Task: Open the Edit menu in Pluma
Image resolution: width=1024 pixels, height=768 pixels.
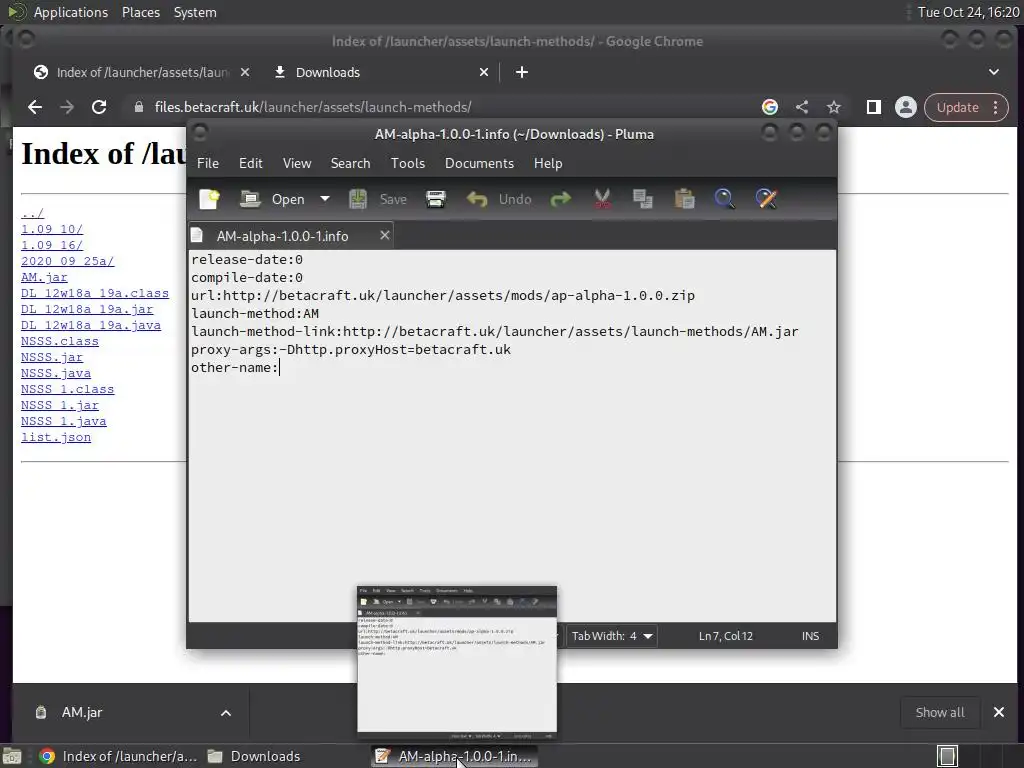Action: pyautogui.click(x=251, y=163)
